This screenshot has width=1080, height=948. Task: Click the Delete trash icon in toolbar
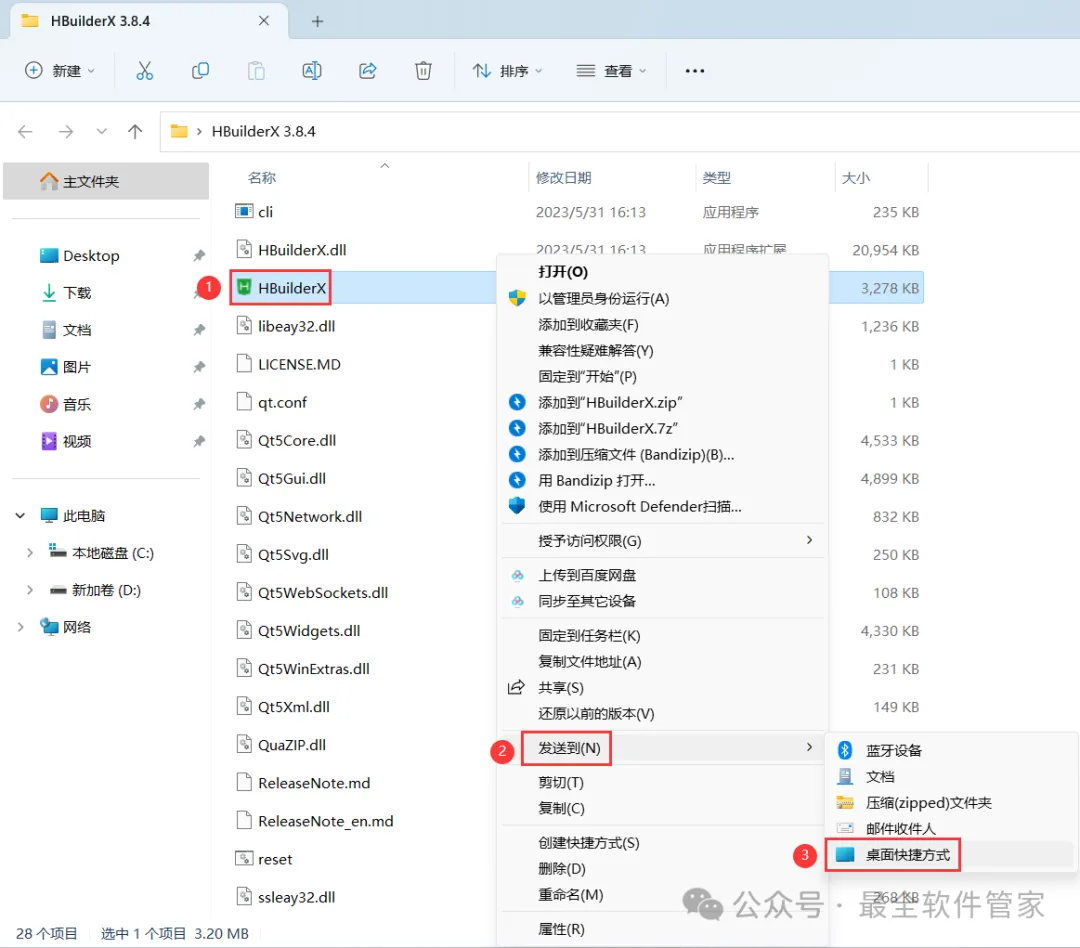point(424,71)
